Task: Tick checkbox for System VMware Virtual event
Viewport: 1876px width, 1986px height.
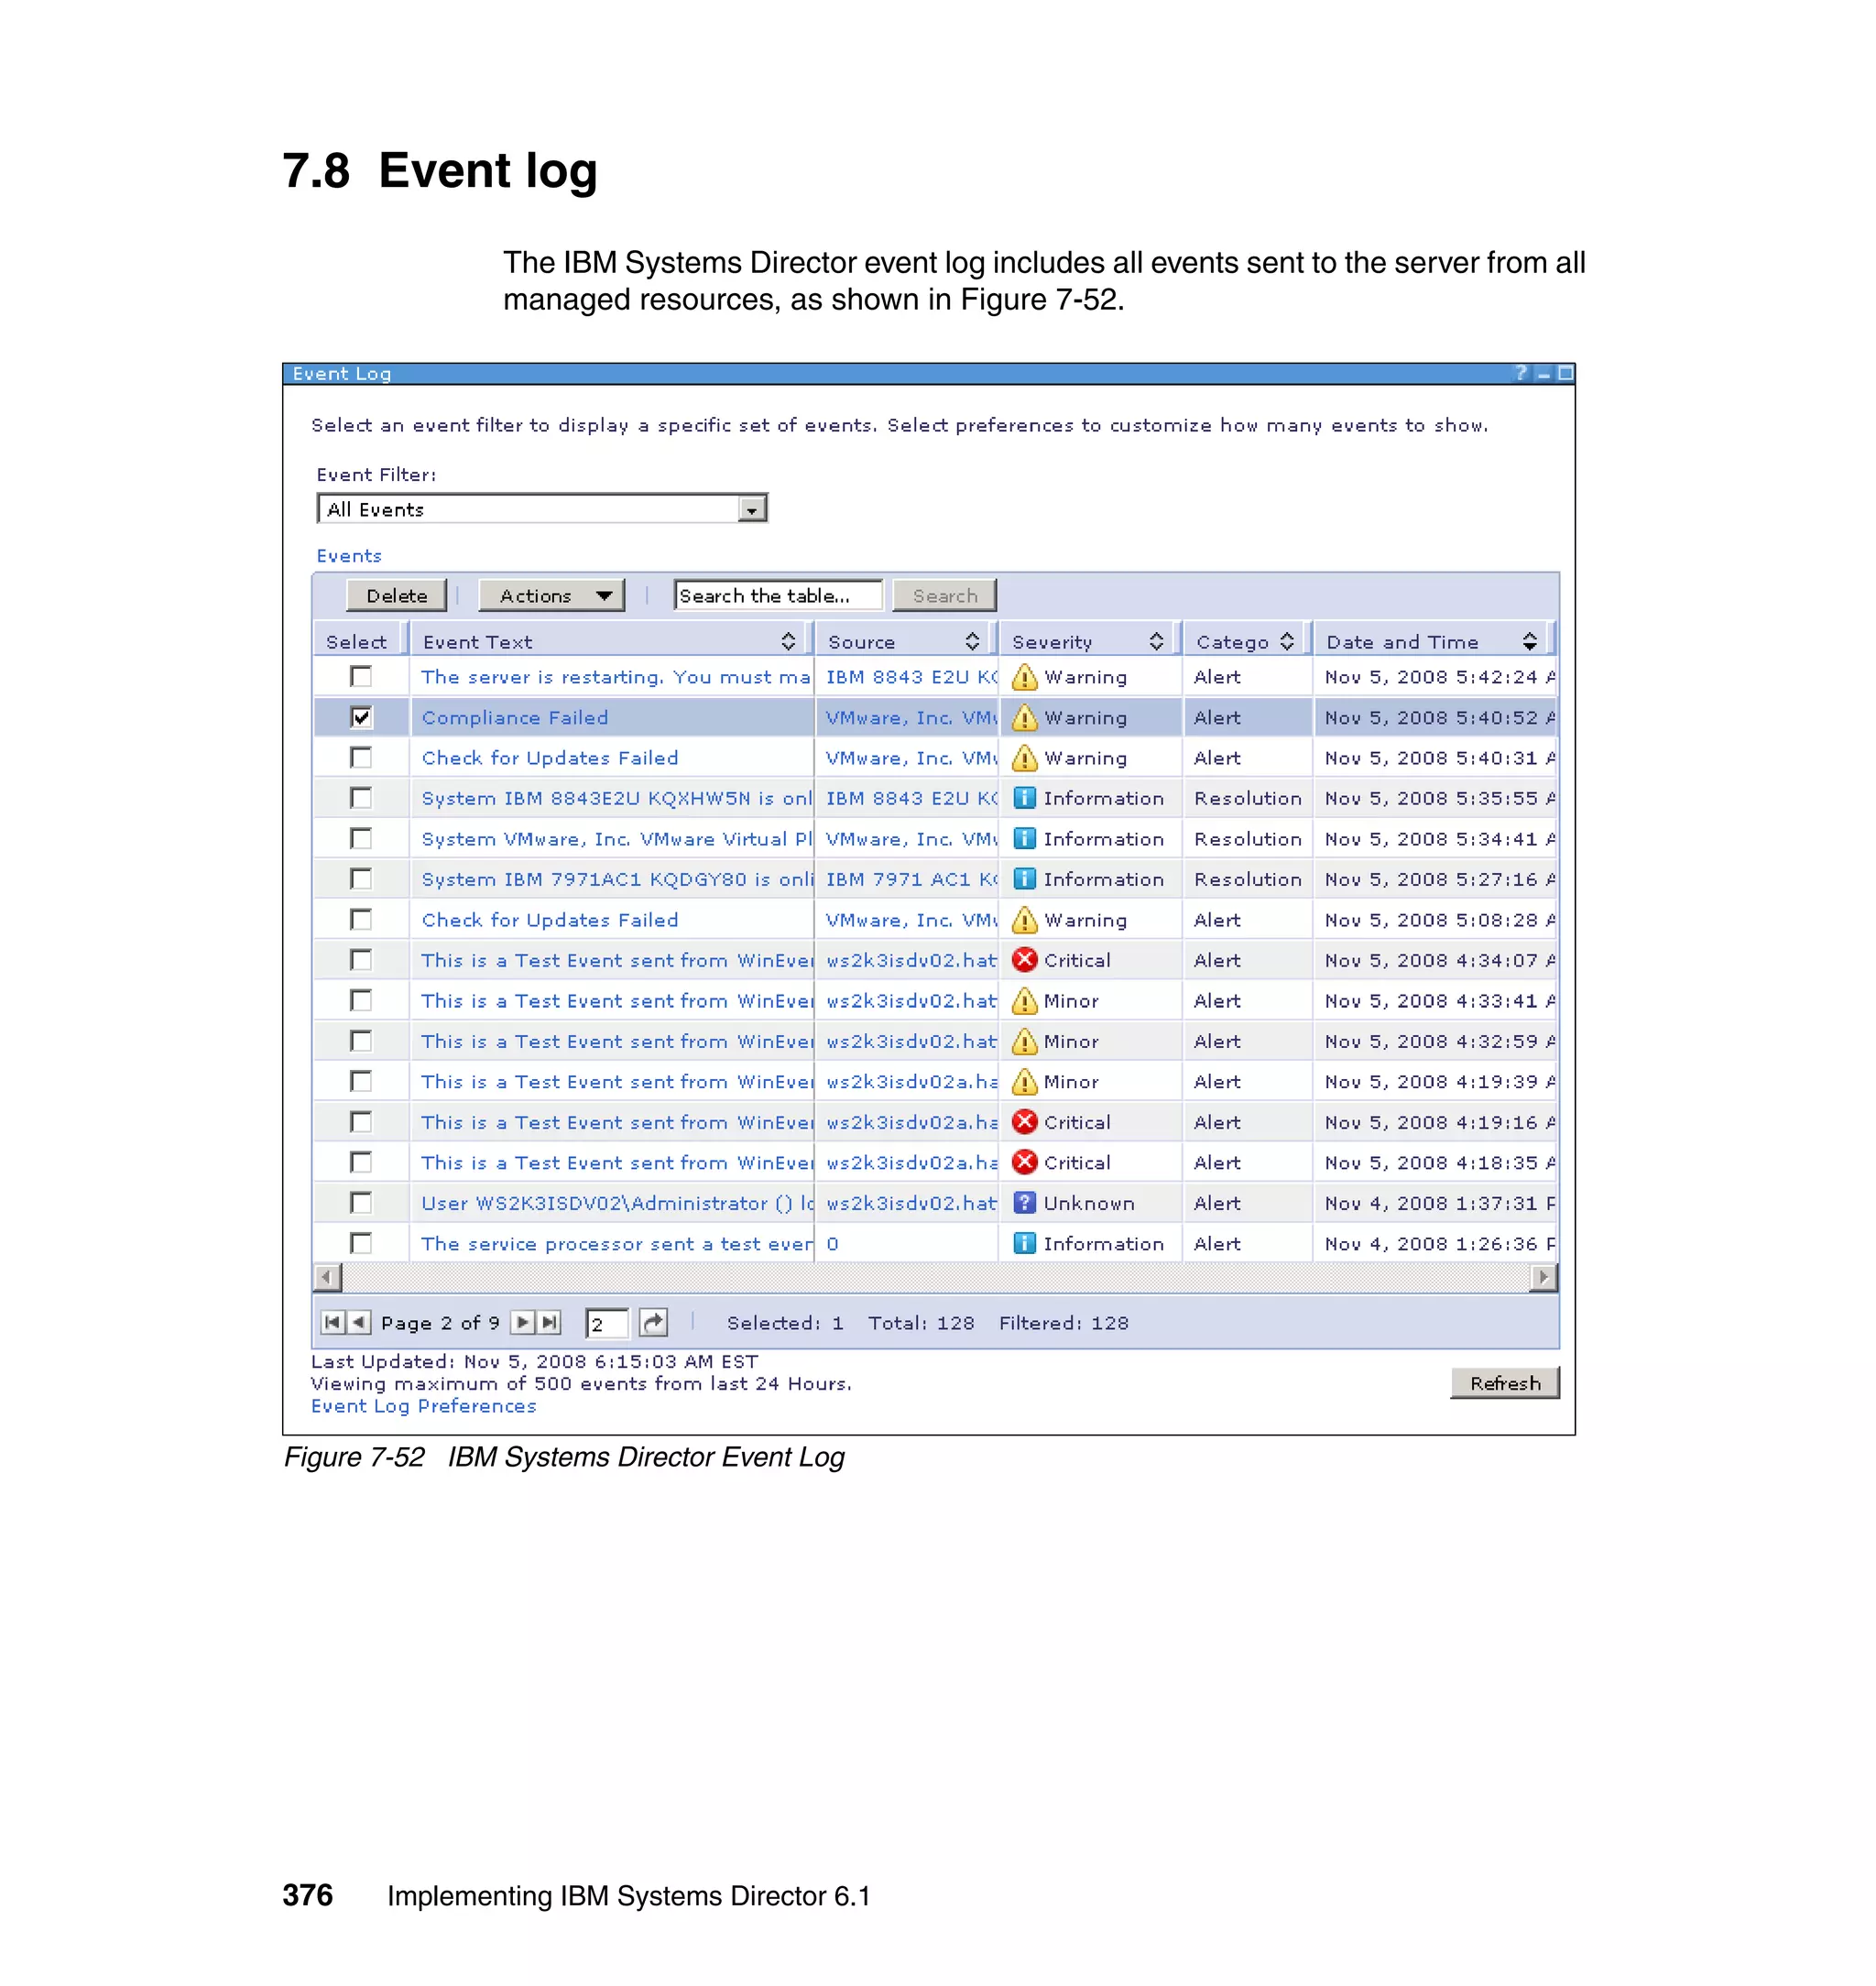Action: [361, 839]
